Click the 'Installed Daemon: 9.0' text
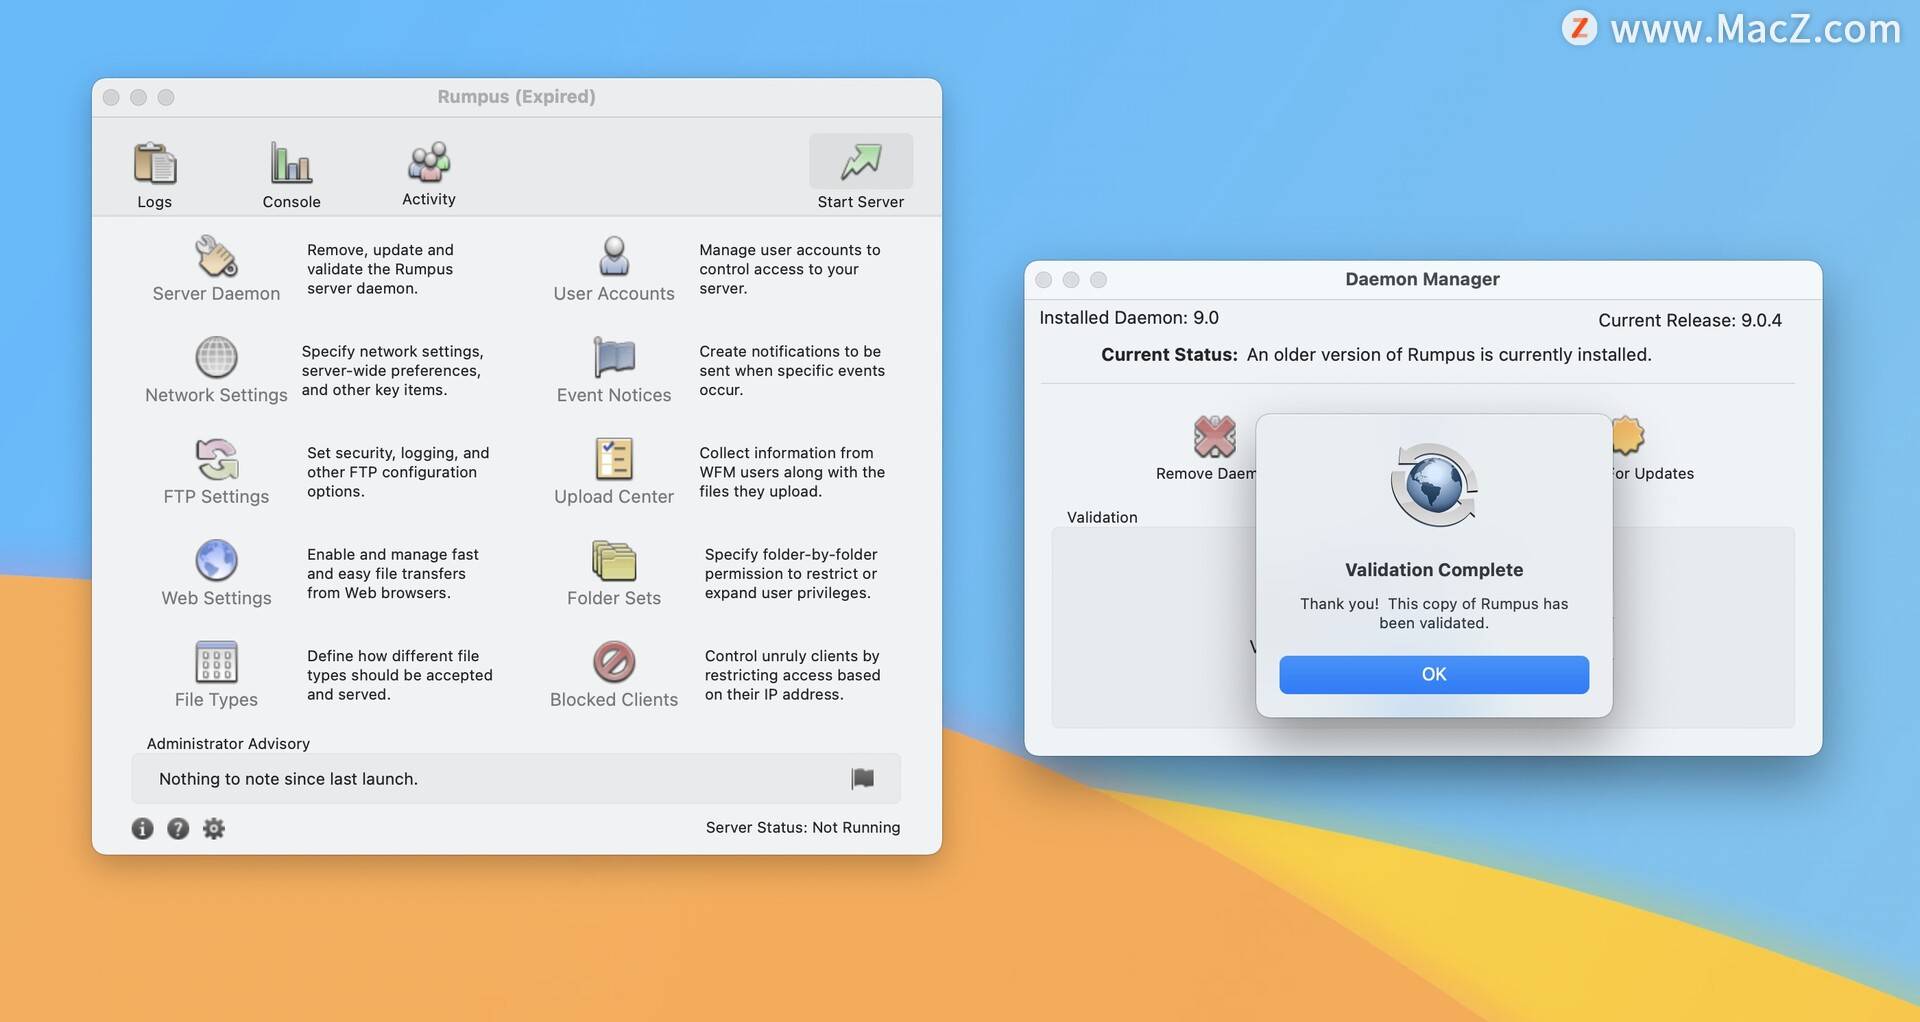This screenshot has height=1022, width=1920. coord(1129,318)
